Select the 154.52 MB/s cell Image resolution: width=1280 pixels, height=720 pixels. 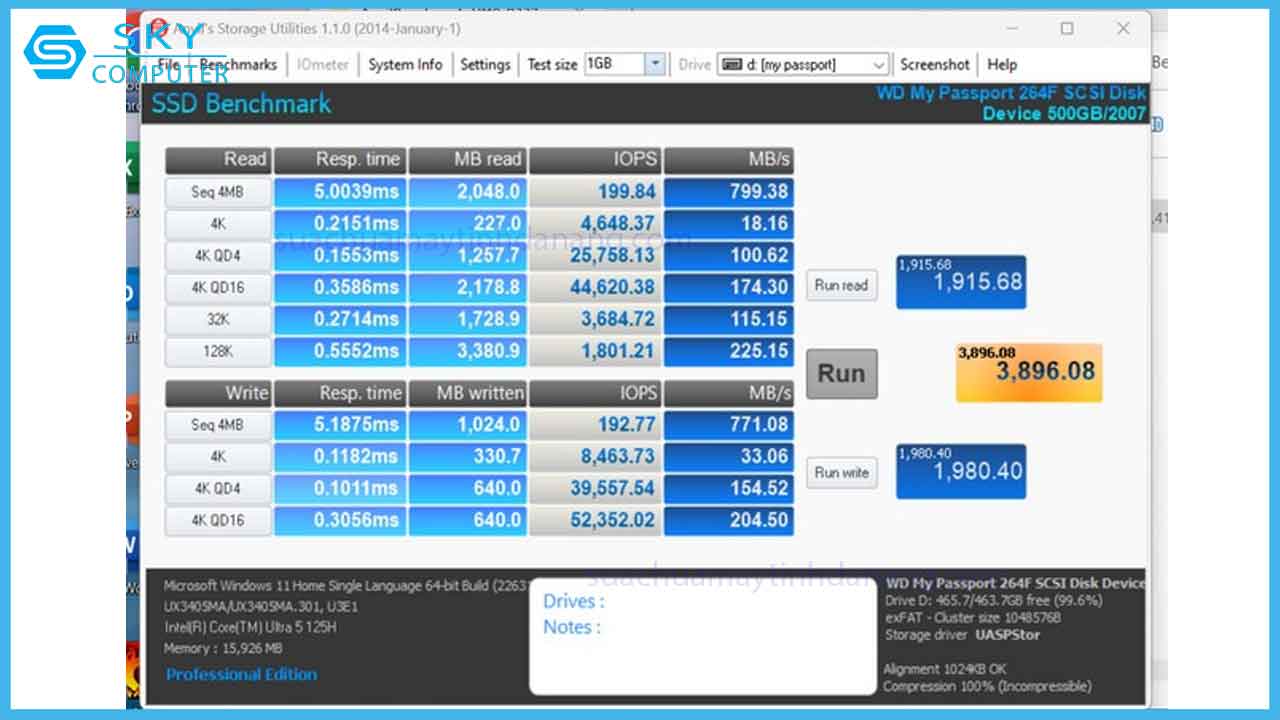point(728,488)
